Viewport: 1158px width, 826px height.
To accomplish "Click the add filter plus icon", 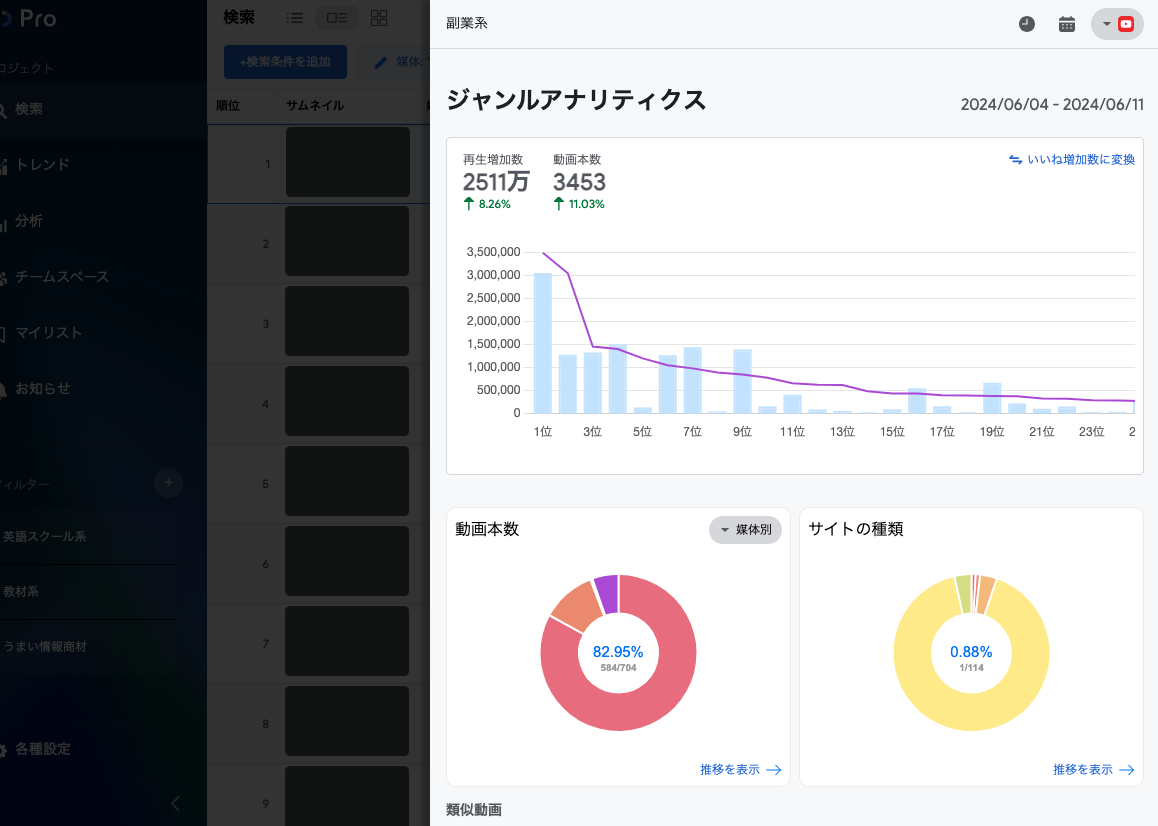I will (x=168, y=484).
